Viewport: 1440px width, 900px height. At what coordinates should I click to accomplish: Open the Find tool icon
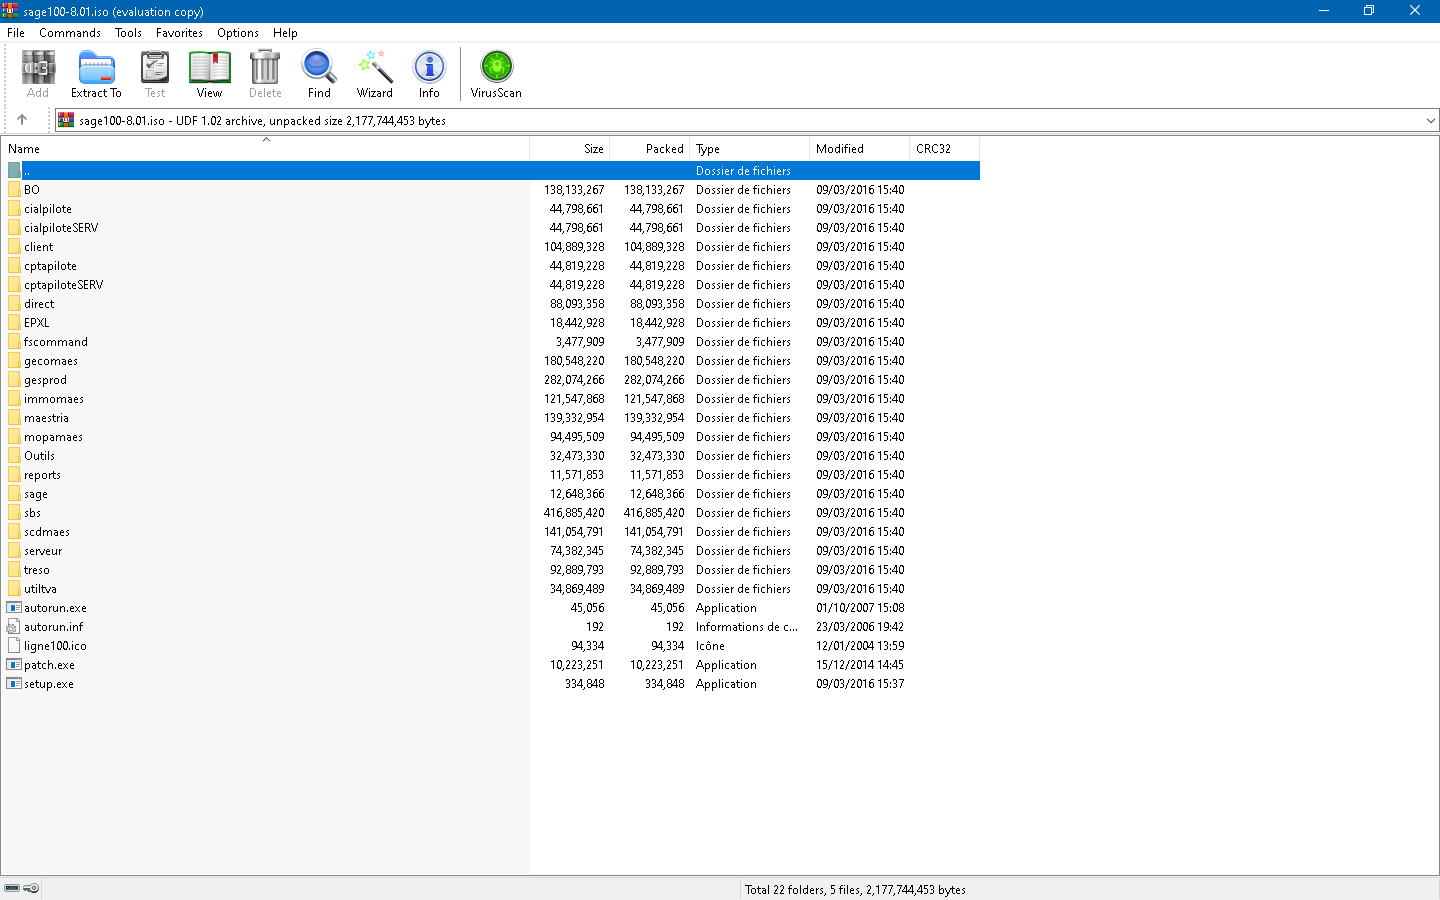click(x=319, y=70)
